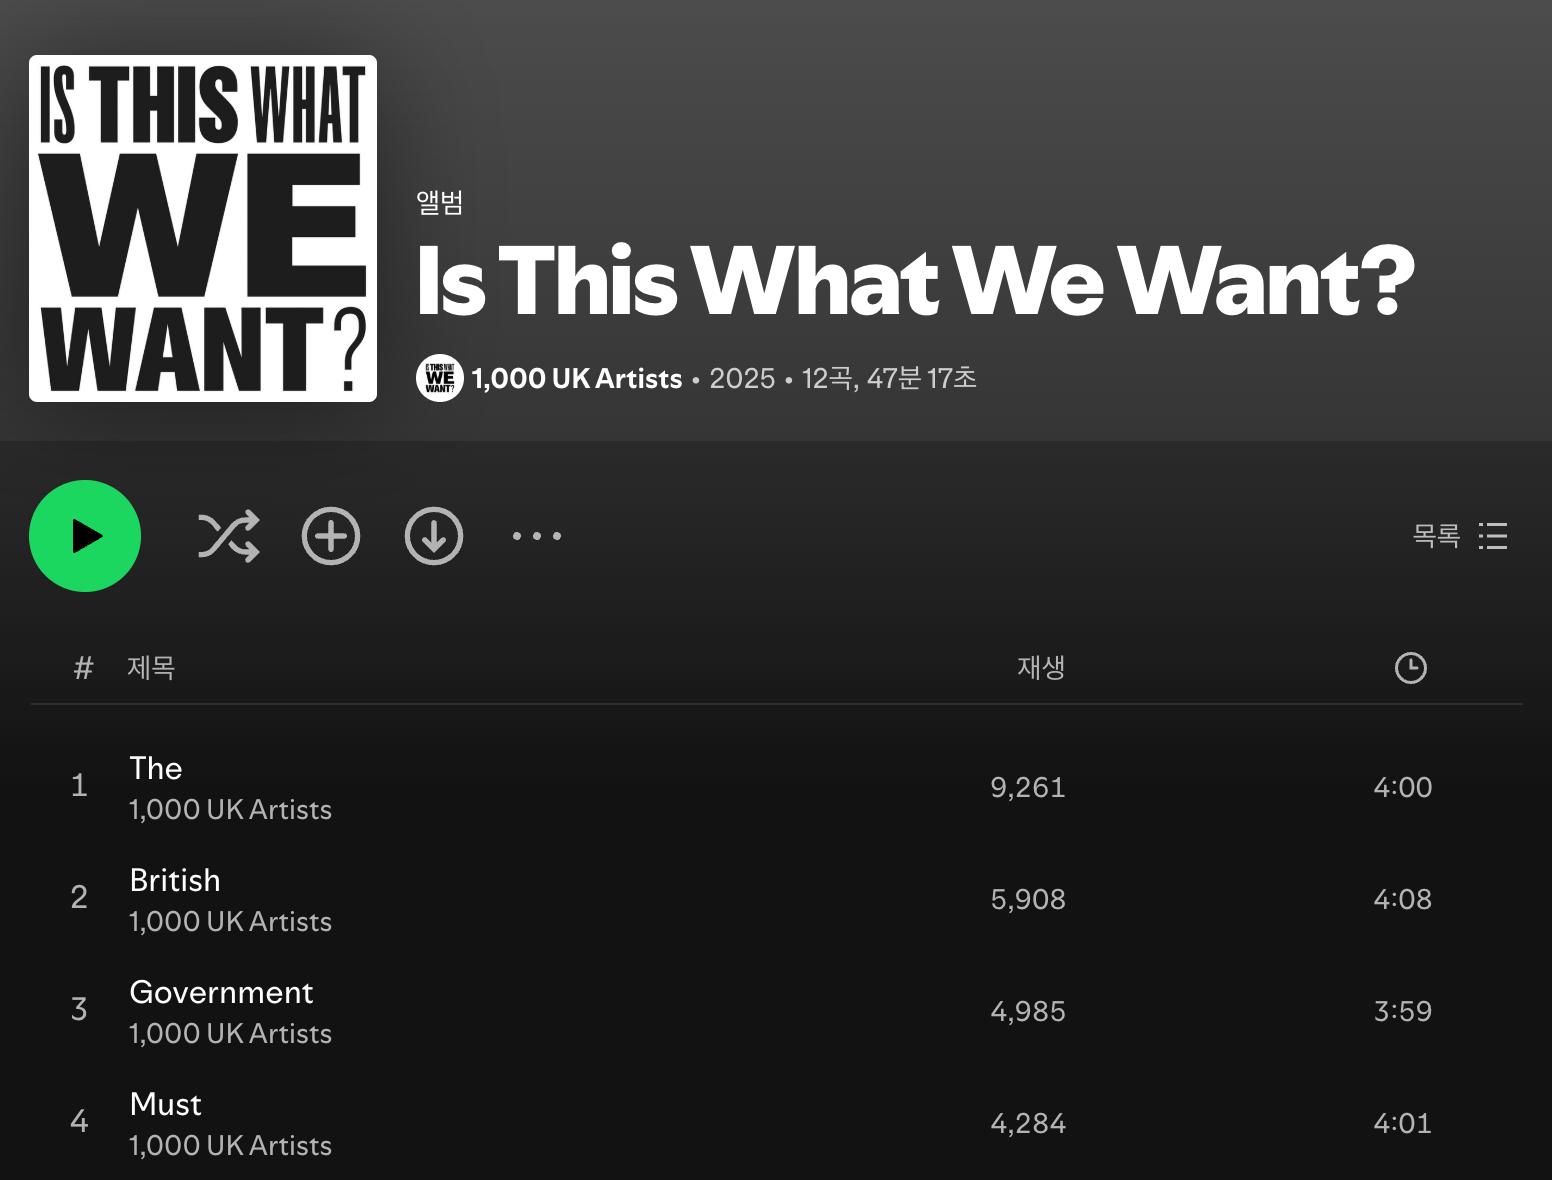Click the album title Is This What We Want?
The width and height of the screenshot is (1552, 1180).
tap(916, 281)
